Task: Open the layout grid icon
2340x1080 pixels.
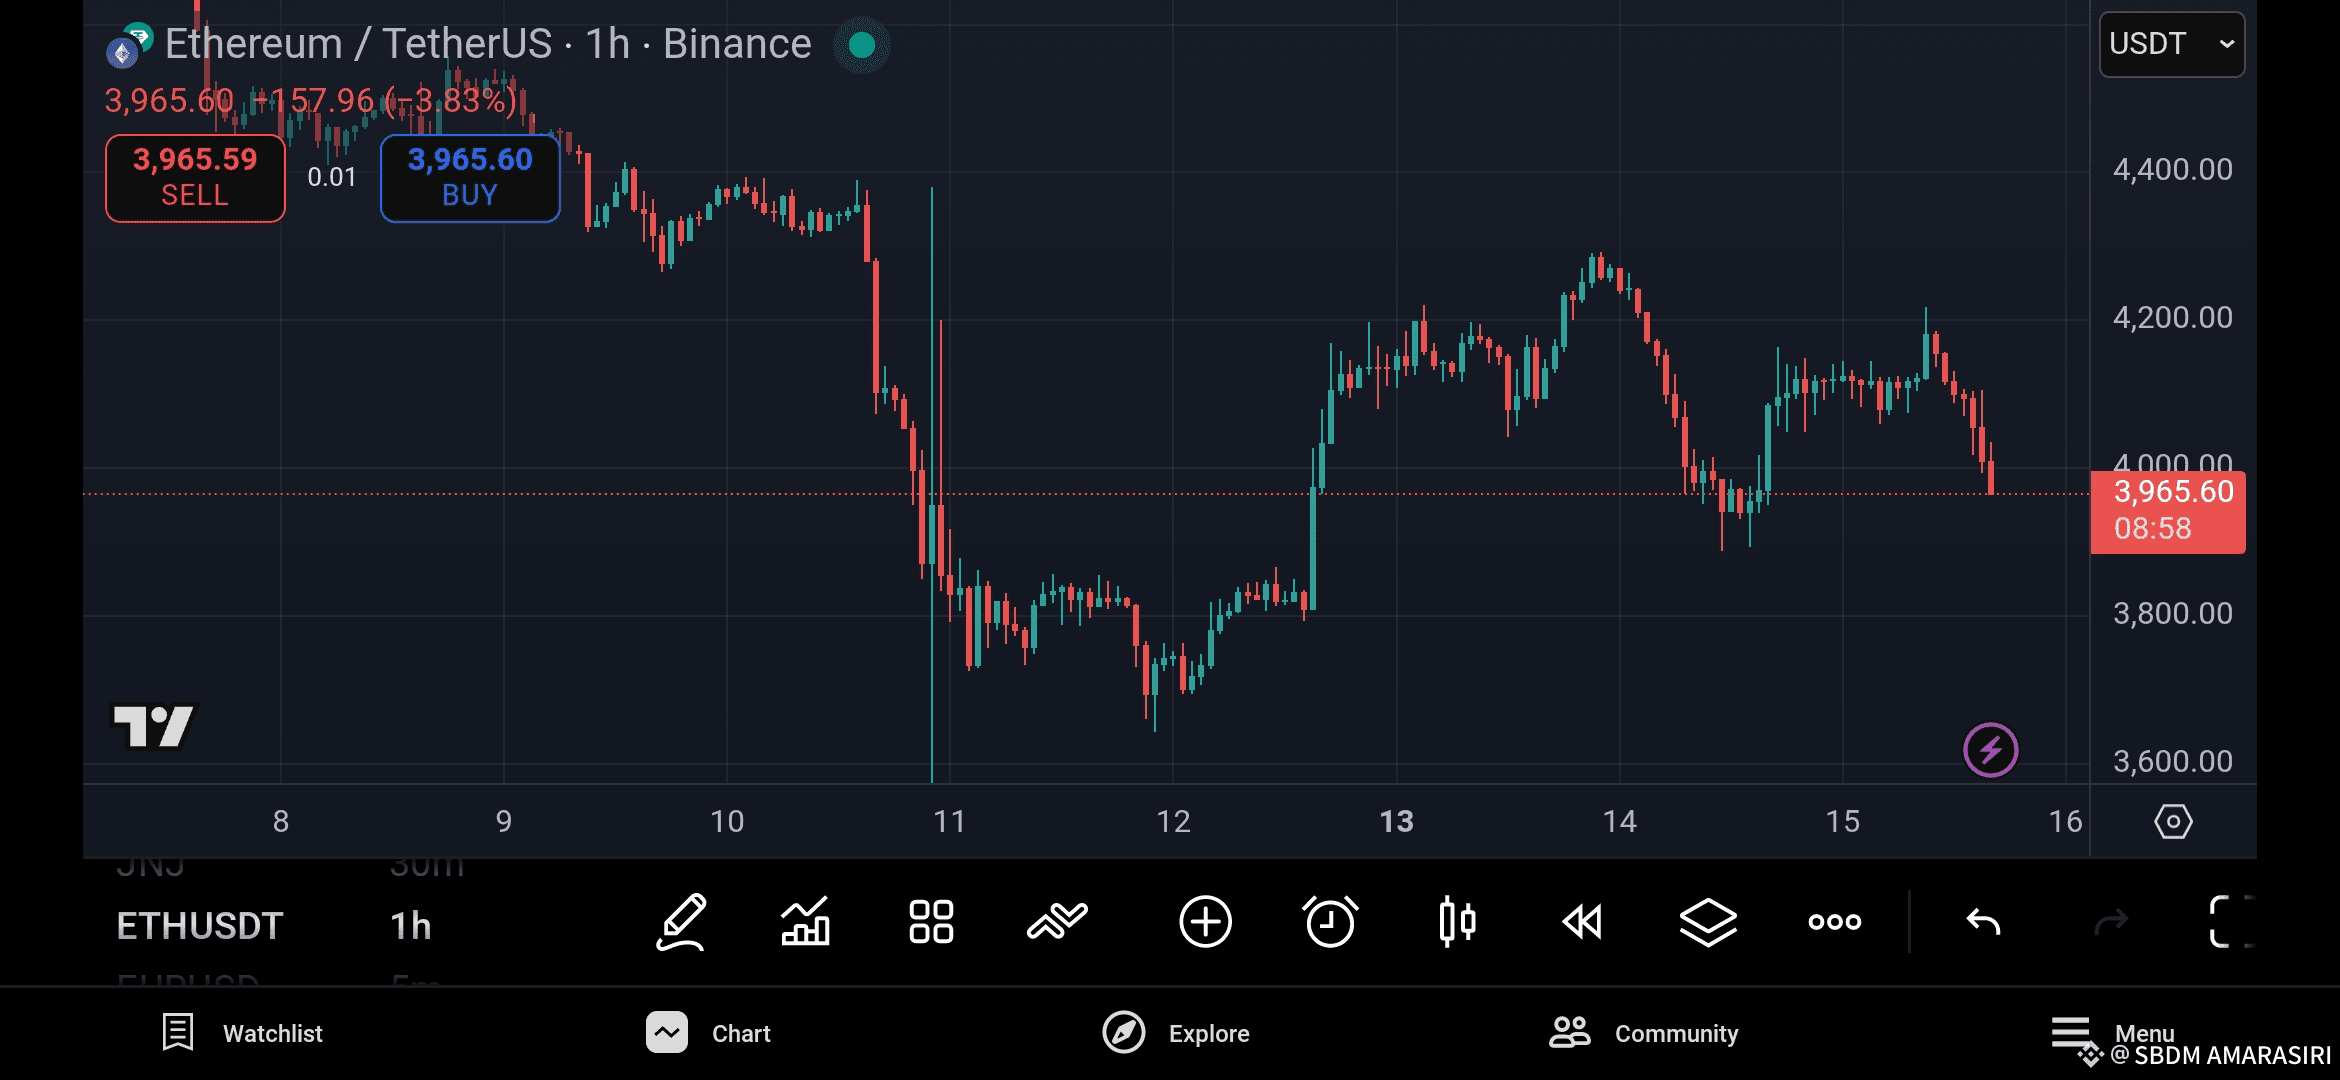Action: pos(930,922)
